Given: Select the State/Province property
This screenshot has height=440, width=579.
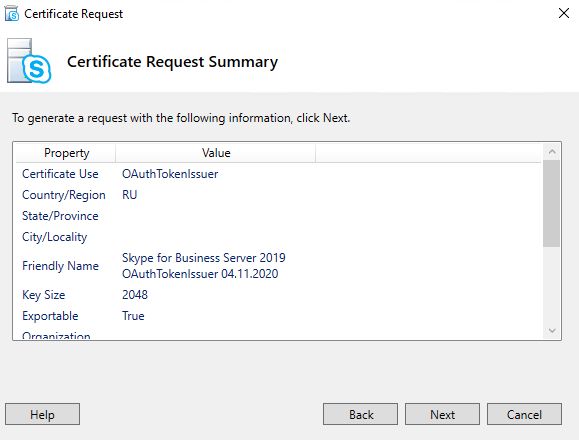Looking at the screenshot, I should [x=60, y=216].
